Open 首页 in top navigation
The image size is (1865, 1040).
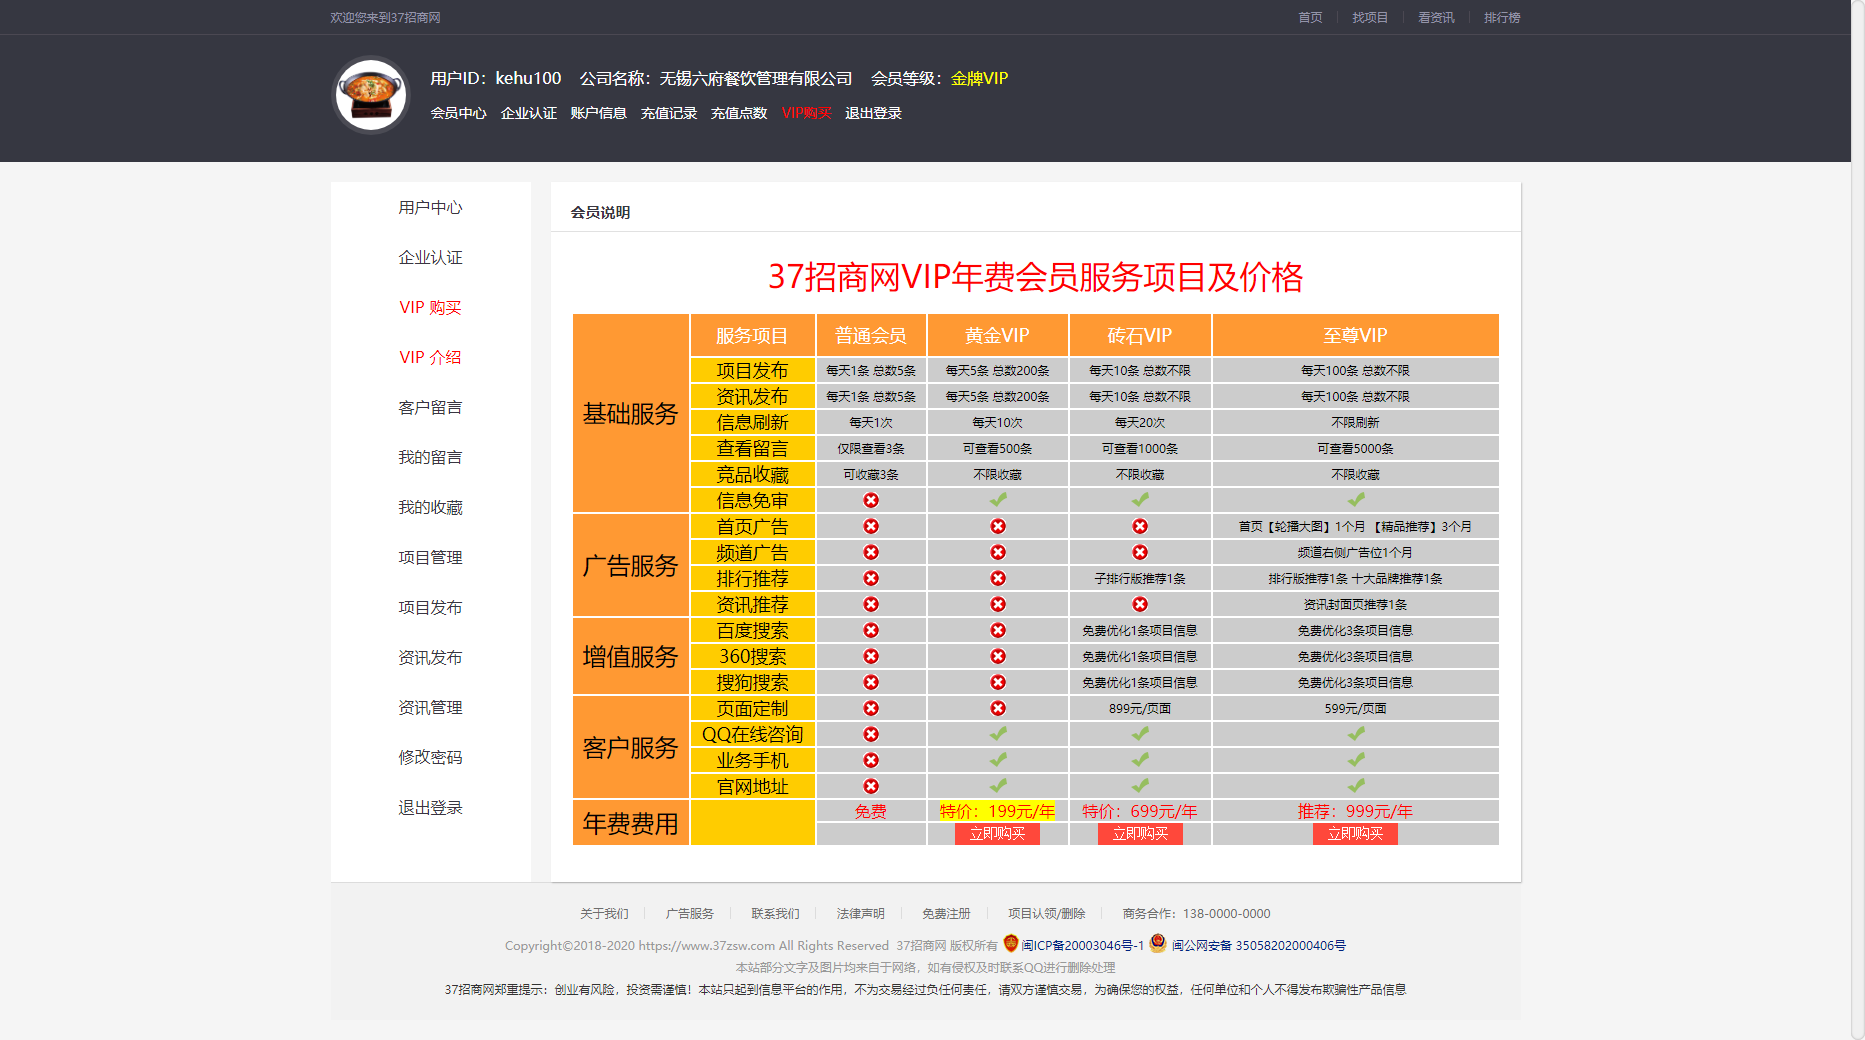point(1310,18)
